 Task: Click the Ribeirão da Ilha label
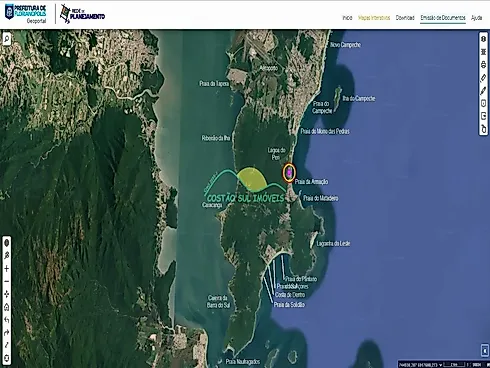pyautogui.click(x=216, y=138)
